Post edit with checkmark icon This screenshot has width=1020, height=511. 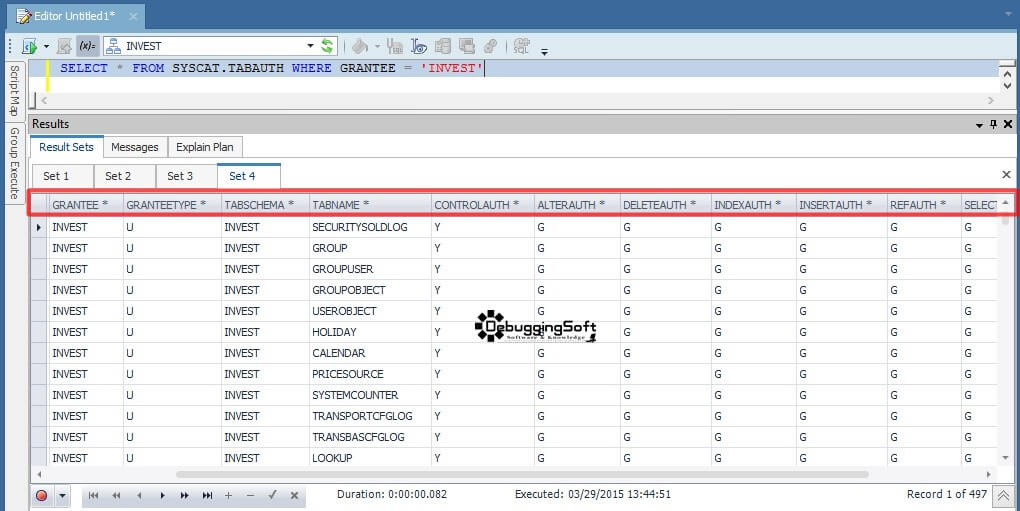point(273,495)
